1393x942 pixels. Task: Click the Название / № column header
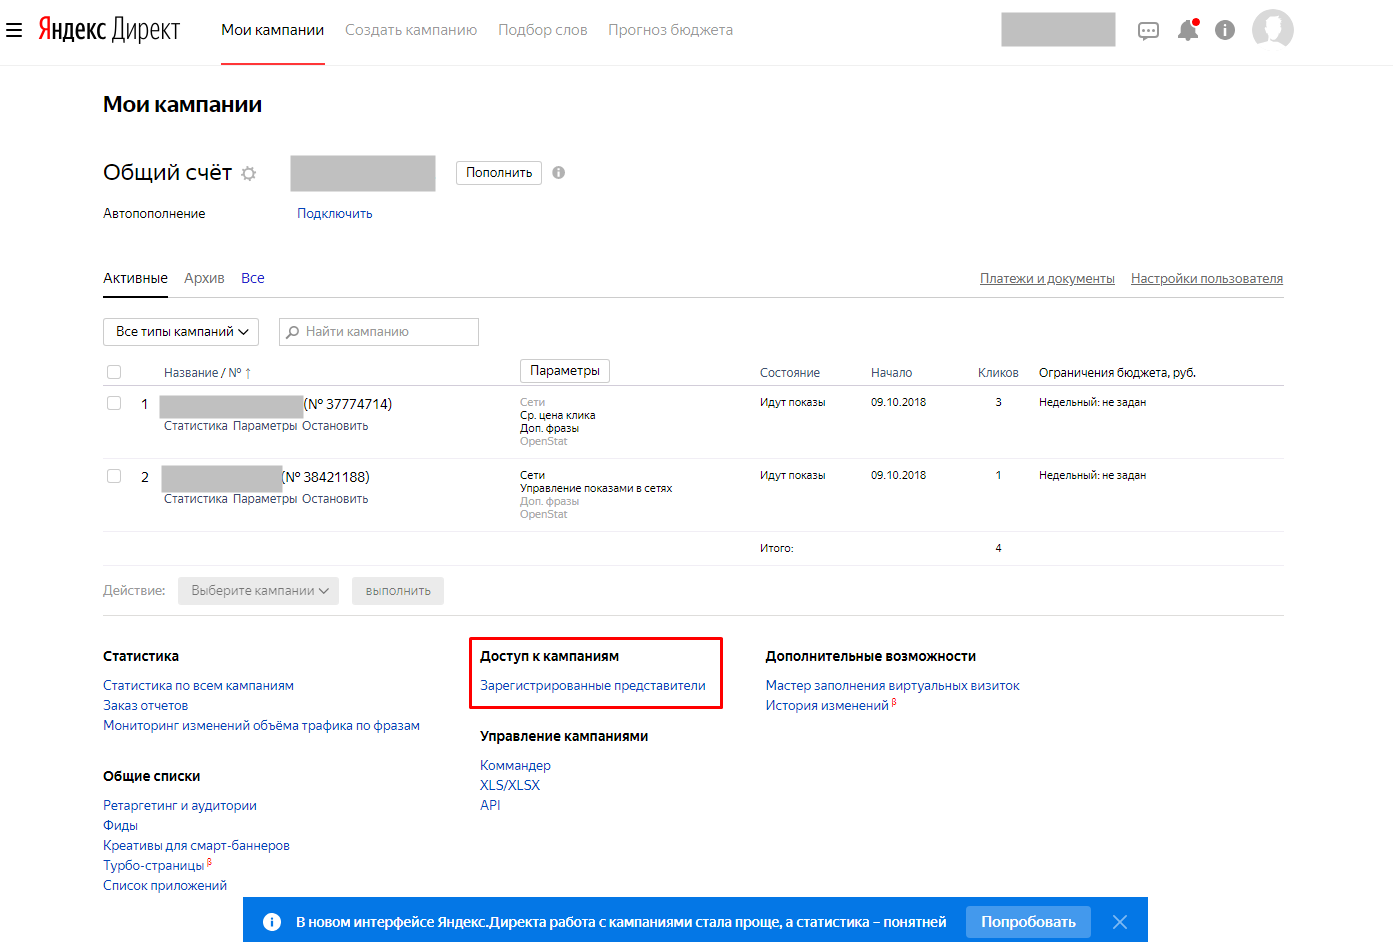(x=203, y=373)
